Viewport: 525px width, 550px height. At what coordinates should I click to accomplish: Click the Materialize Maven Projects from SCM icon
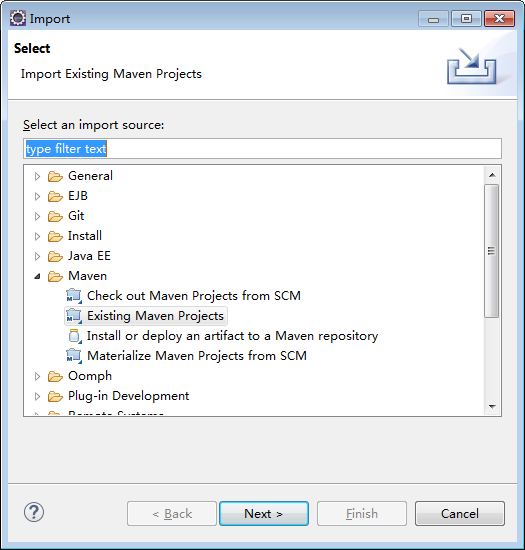tap(74, 356)
